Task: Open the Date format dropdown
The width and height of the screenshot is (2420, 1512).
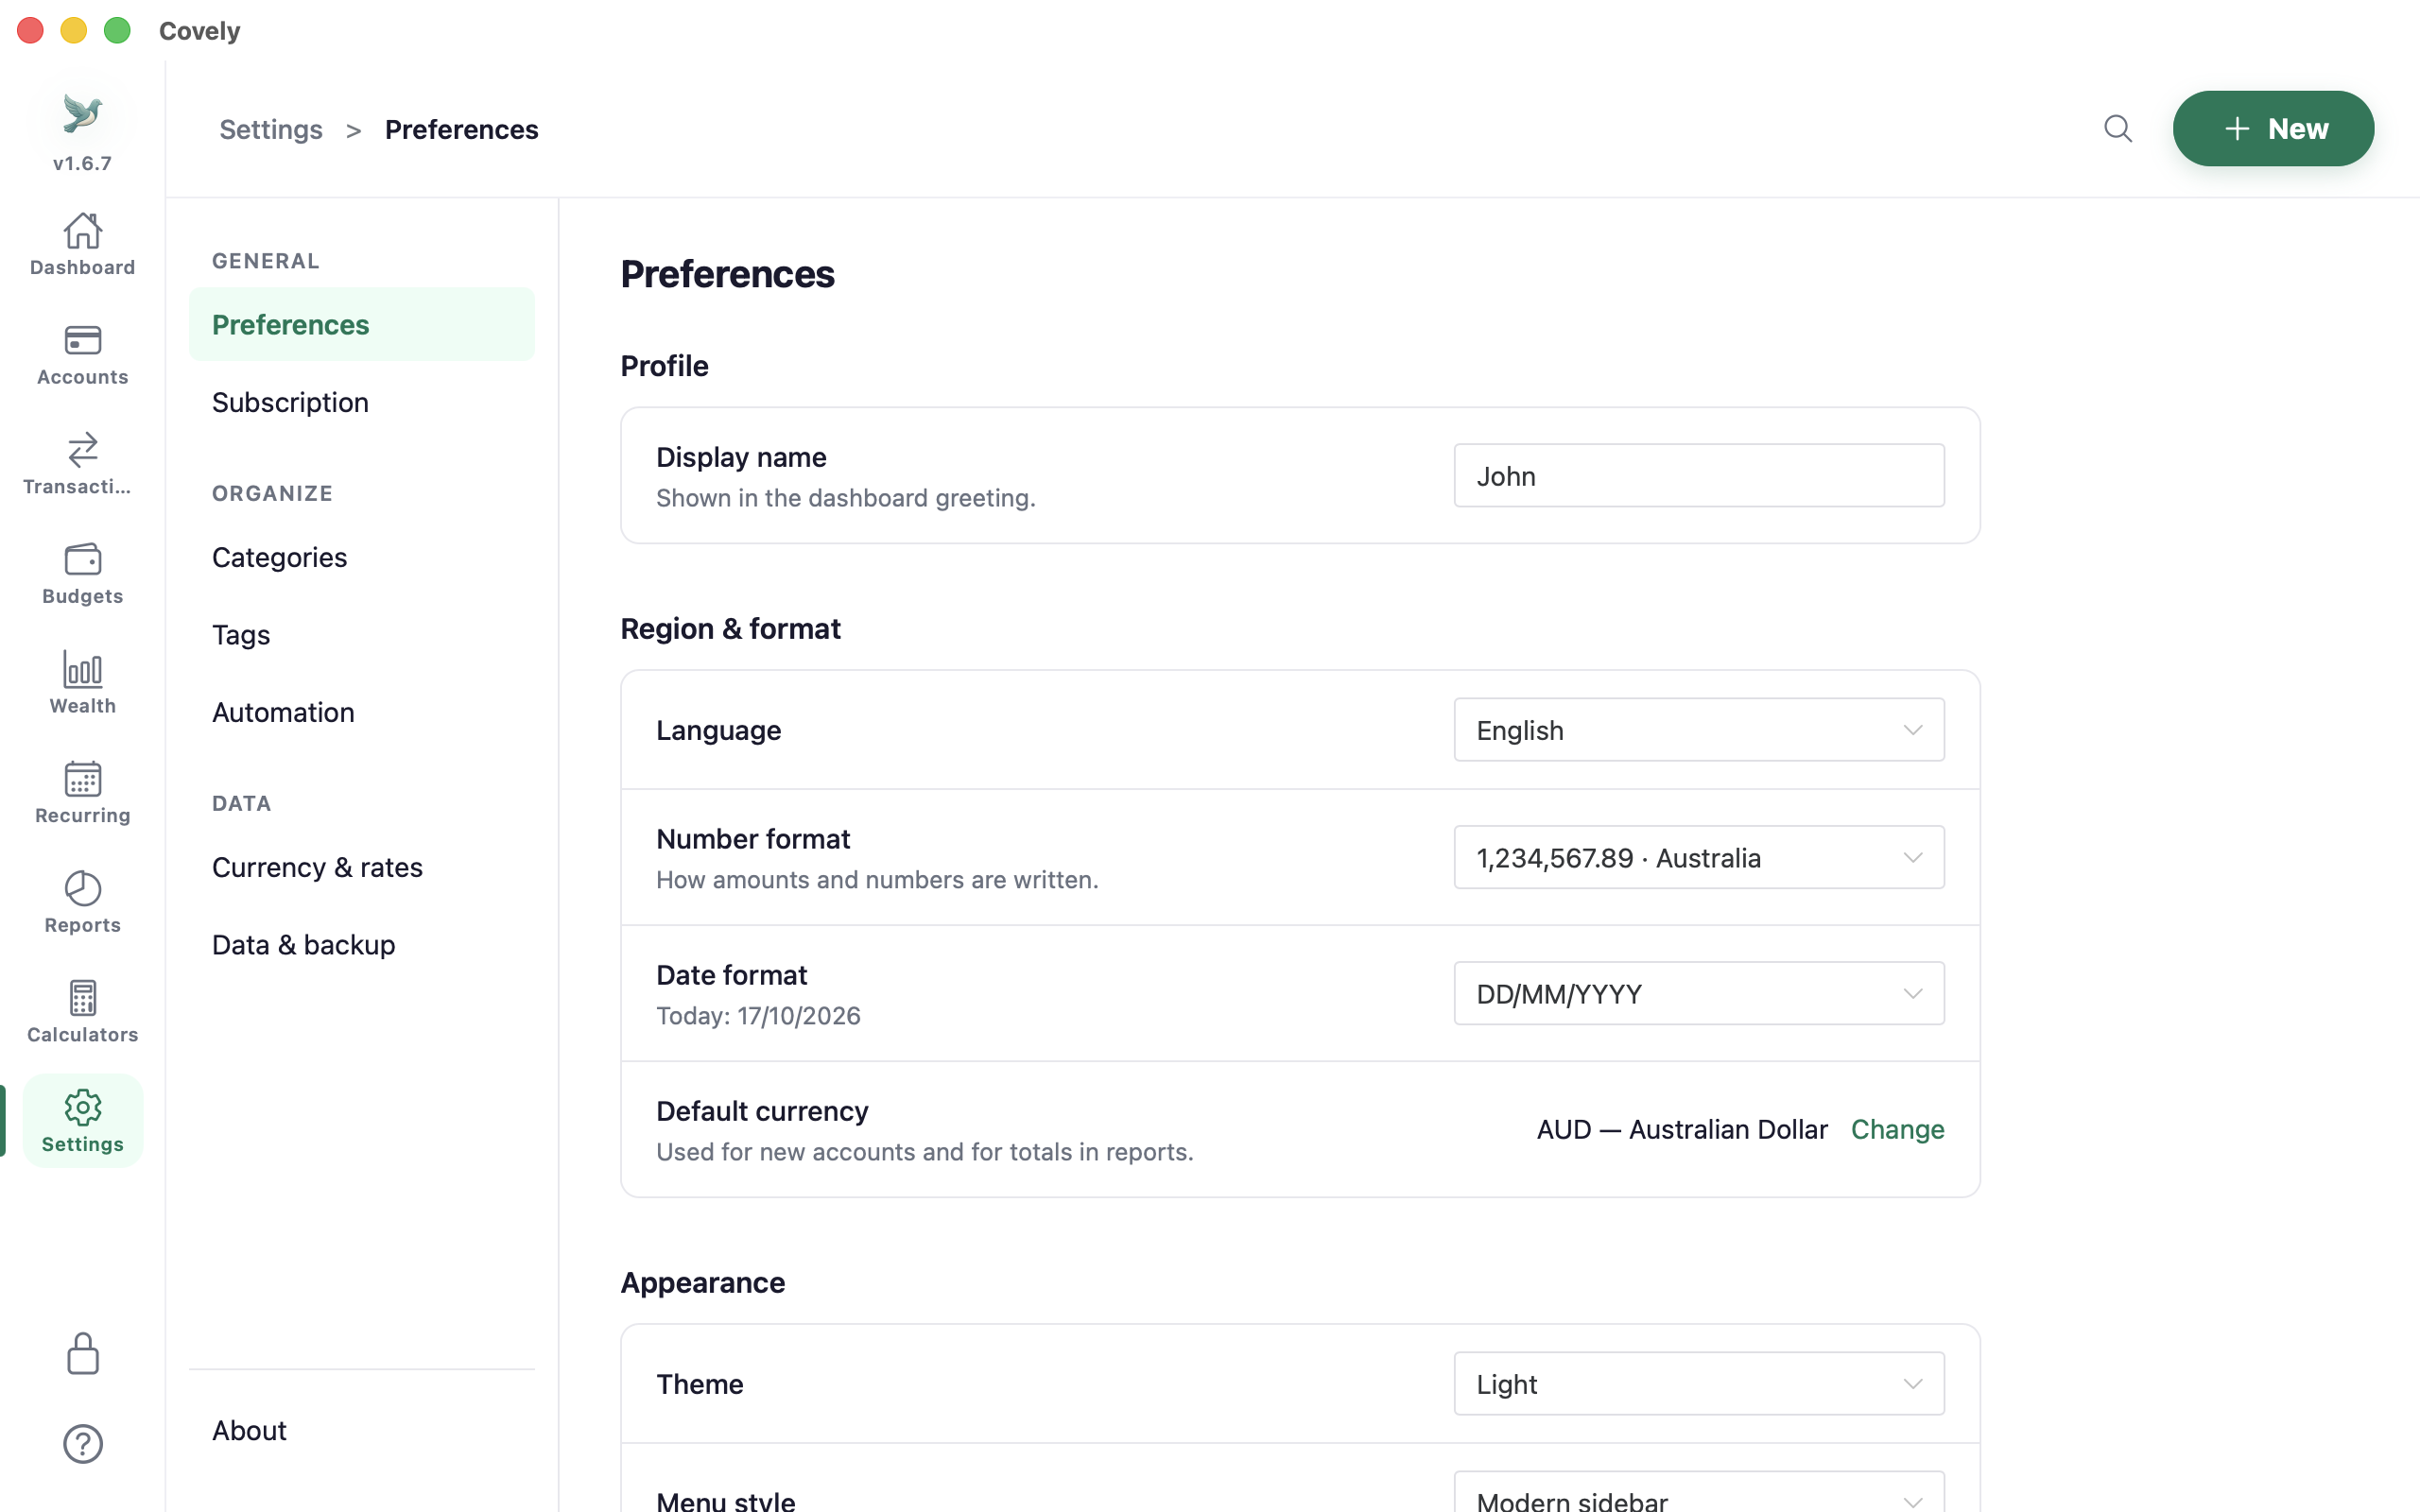Action: [x=1698, y=993]
